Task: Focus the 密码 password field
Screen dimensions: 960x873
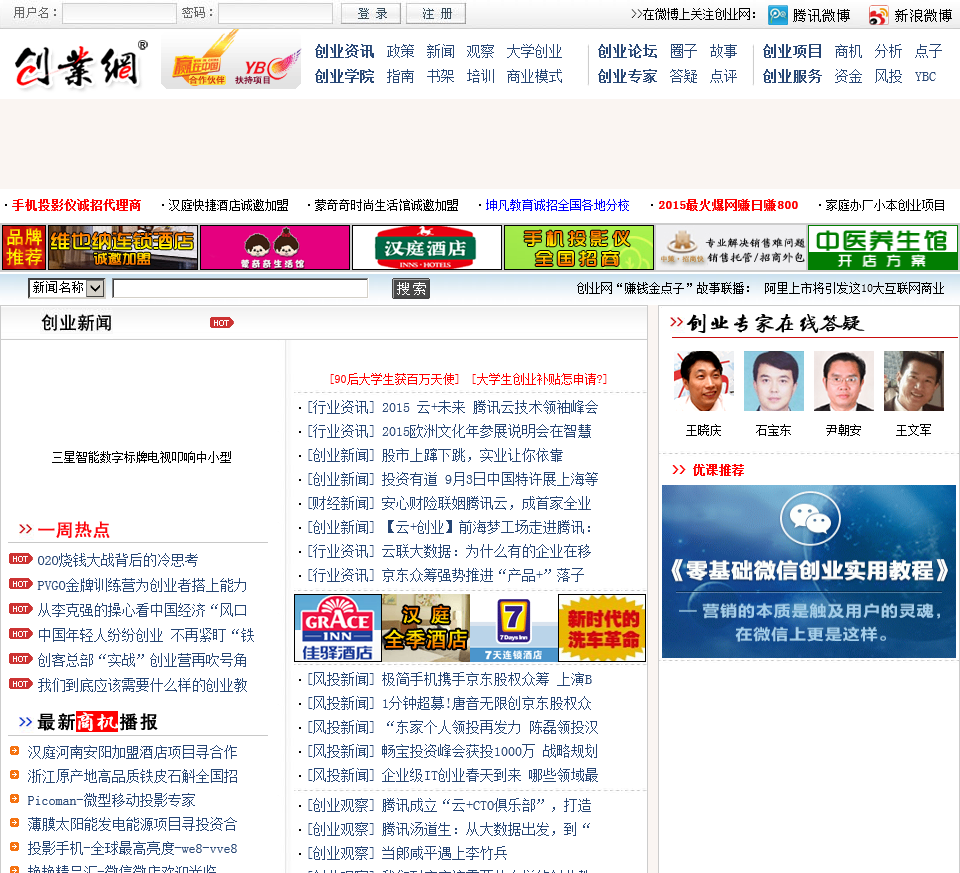Action: [x=276, y=13]
